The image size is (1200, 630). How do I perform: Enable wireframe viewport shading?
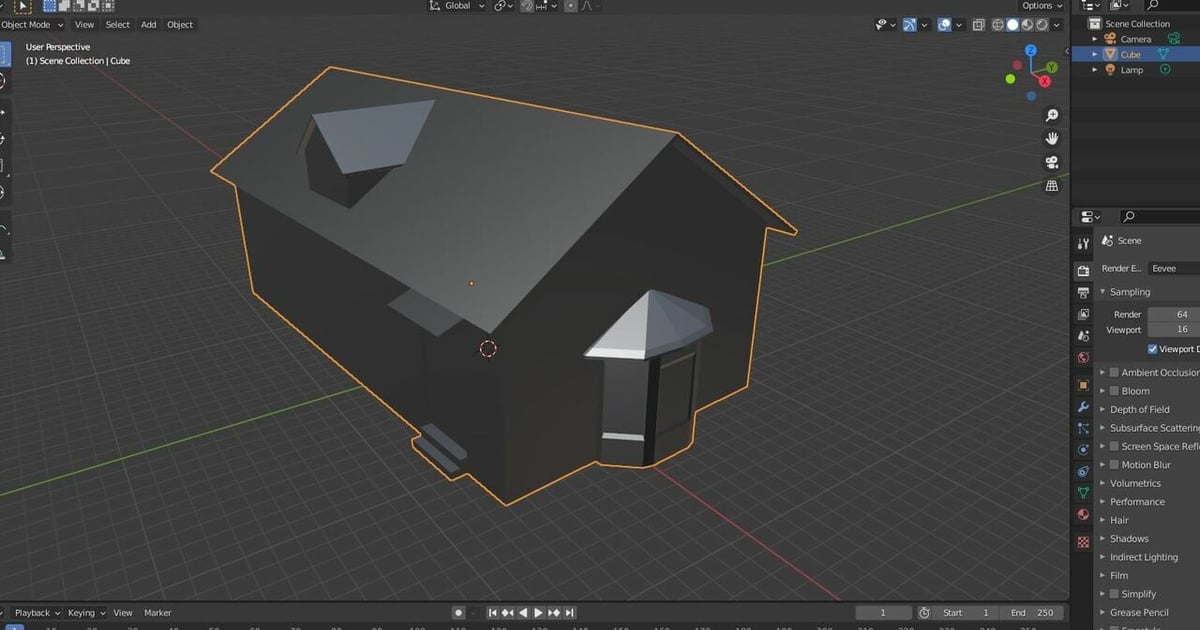click(997, 25)
